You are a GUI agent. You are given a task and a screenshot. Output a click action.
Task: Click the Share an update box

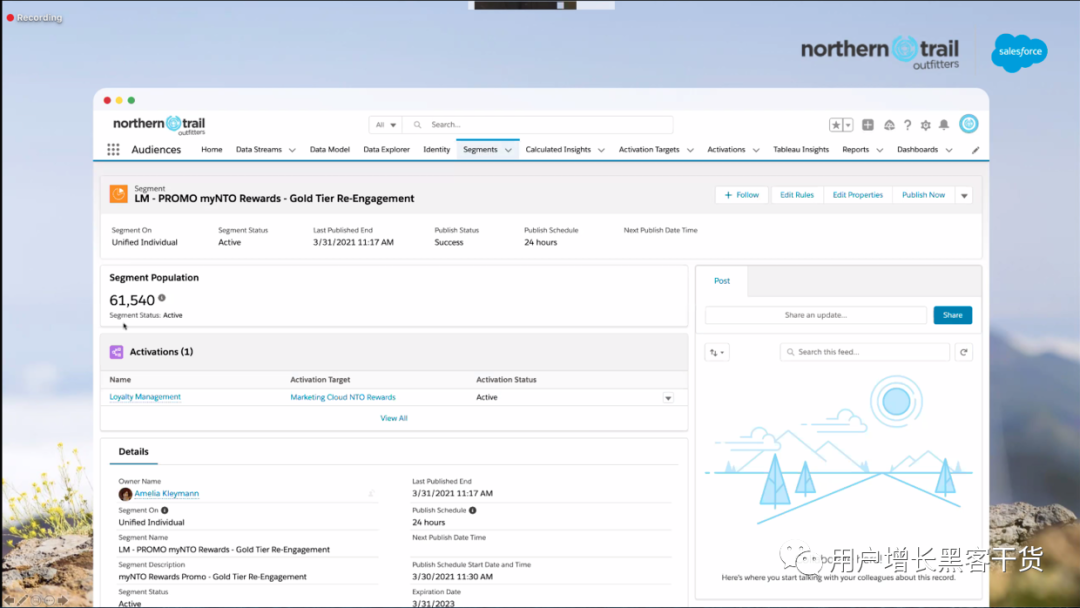pos(816,315)
